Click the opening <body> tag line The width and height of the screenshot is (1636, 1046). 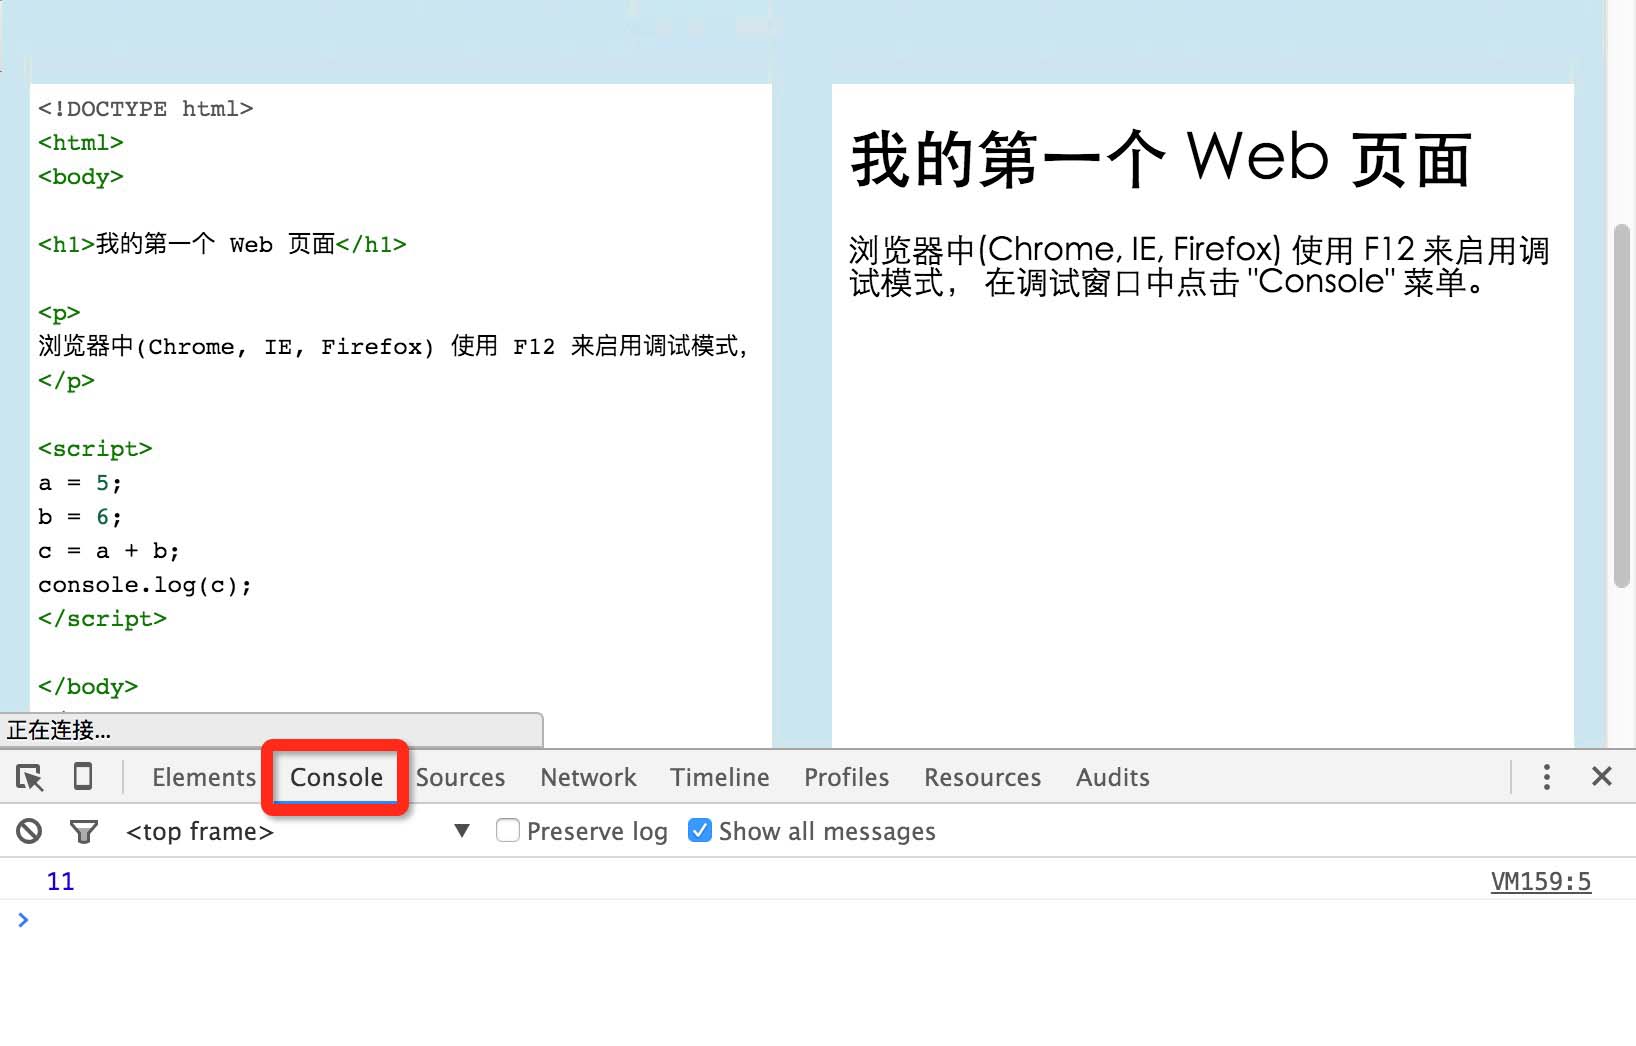81,177
